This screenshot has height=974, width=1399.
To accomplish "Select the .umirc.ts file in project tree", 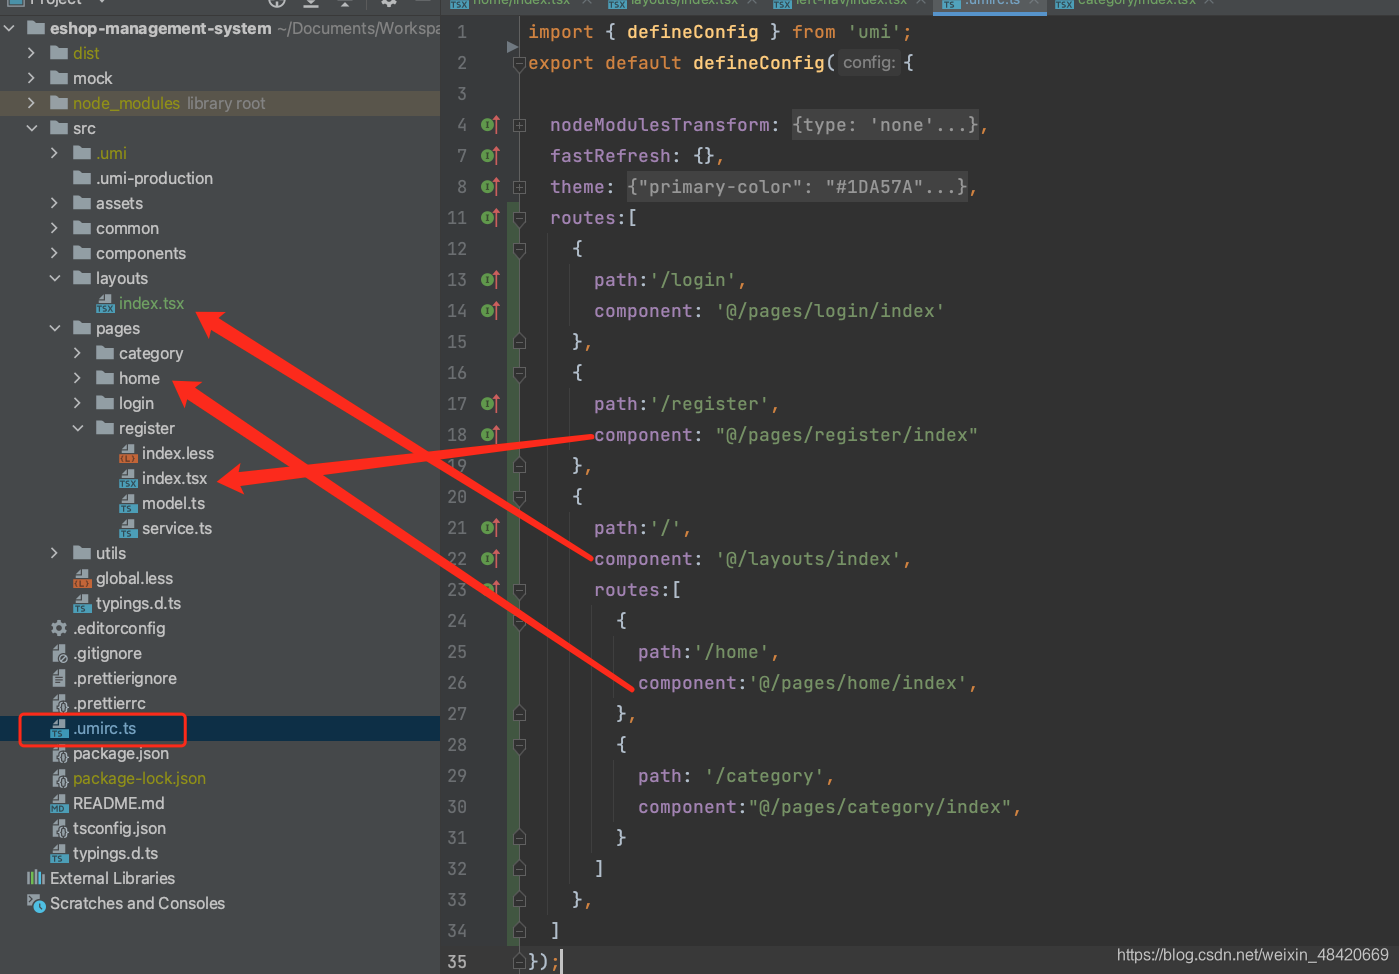I will click(x=104, y=729).
